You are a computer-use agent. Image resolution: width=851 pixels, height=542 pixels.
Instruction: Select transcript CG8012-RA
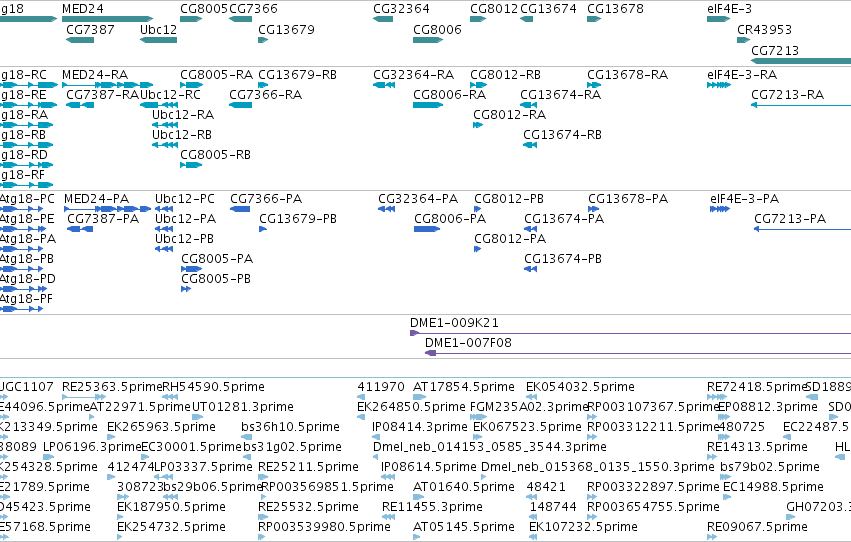[478, 125]
